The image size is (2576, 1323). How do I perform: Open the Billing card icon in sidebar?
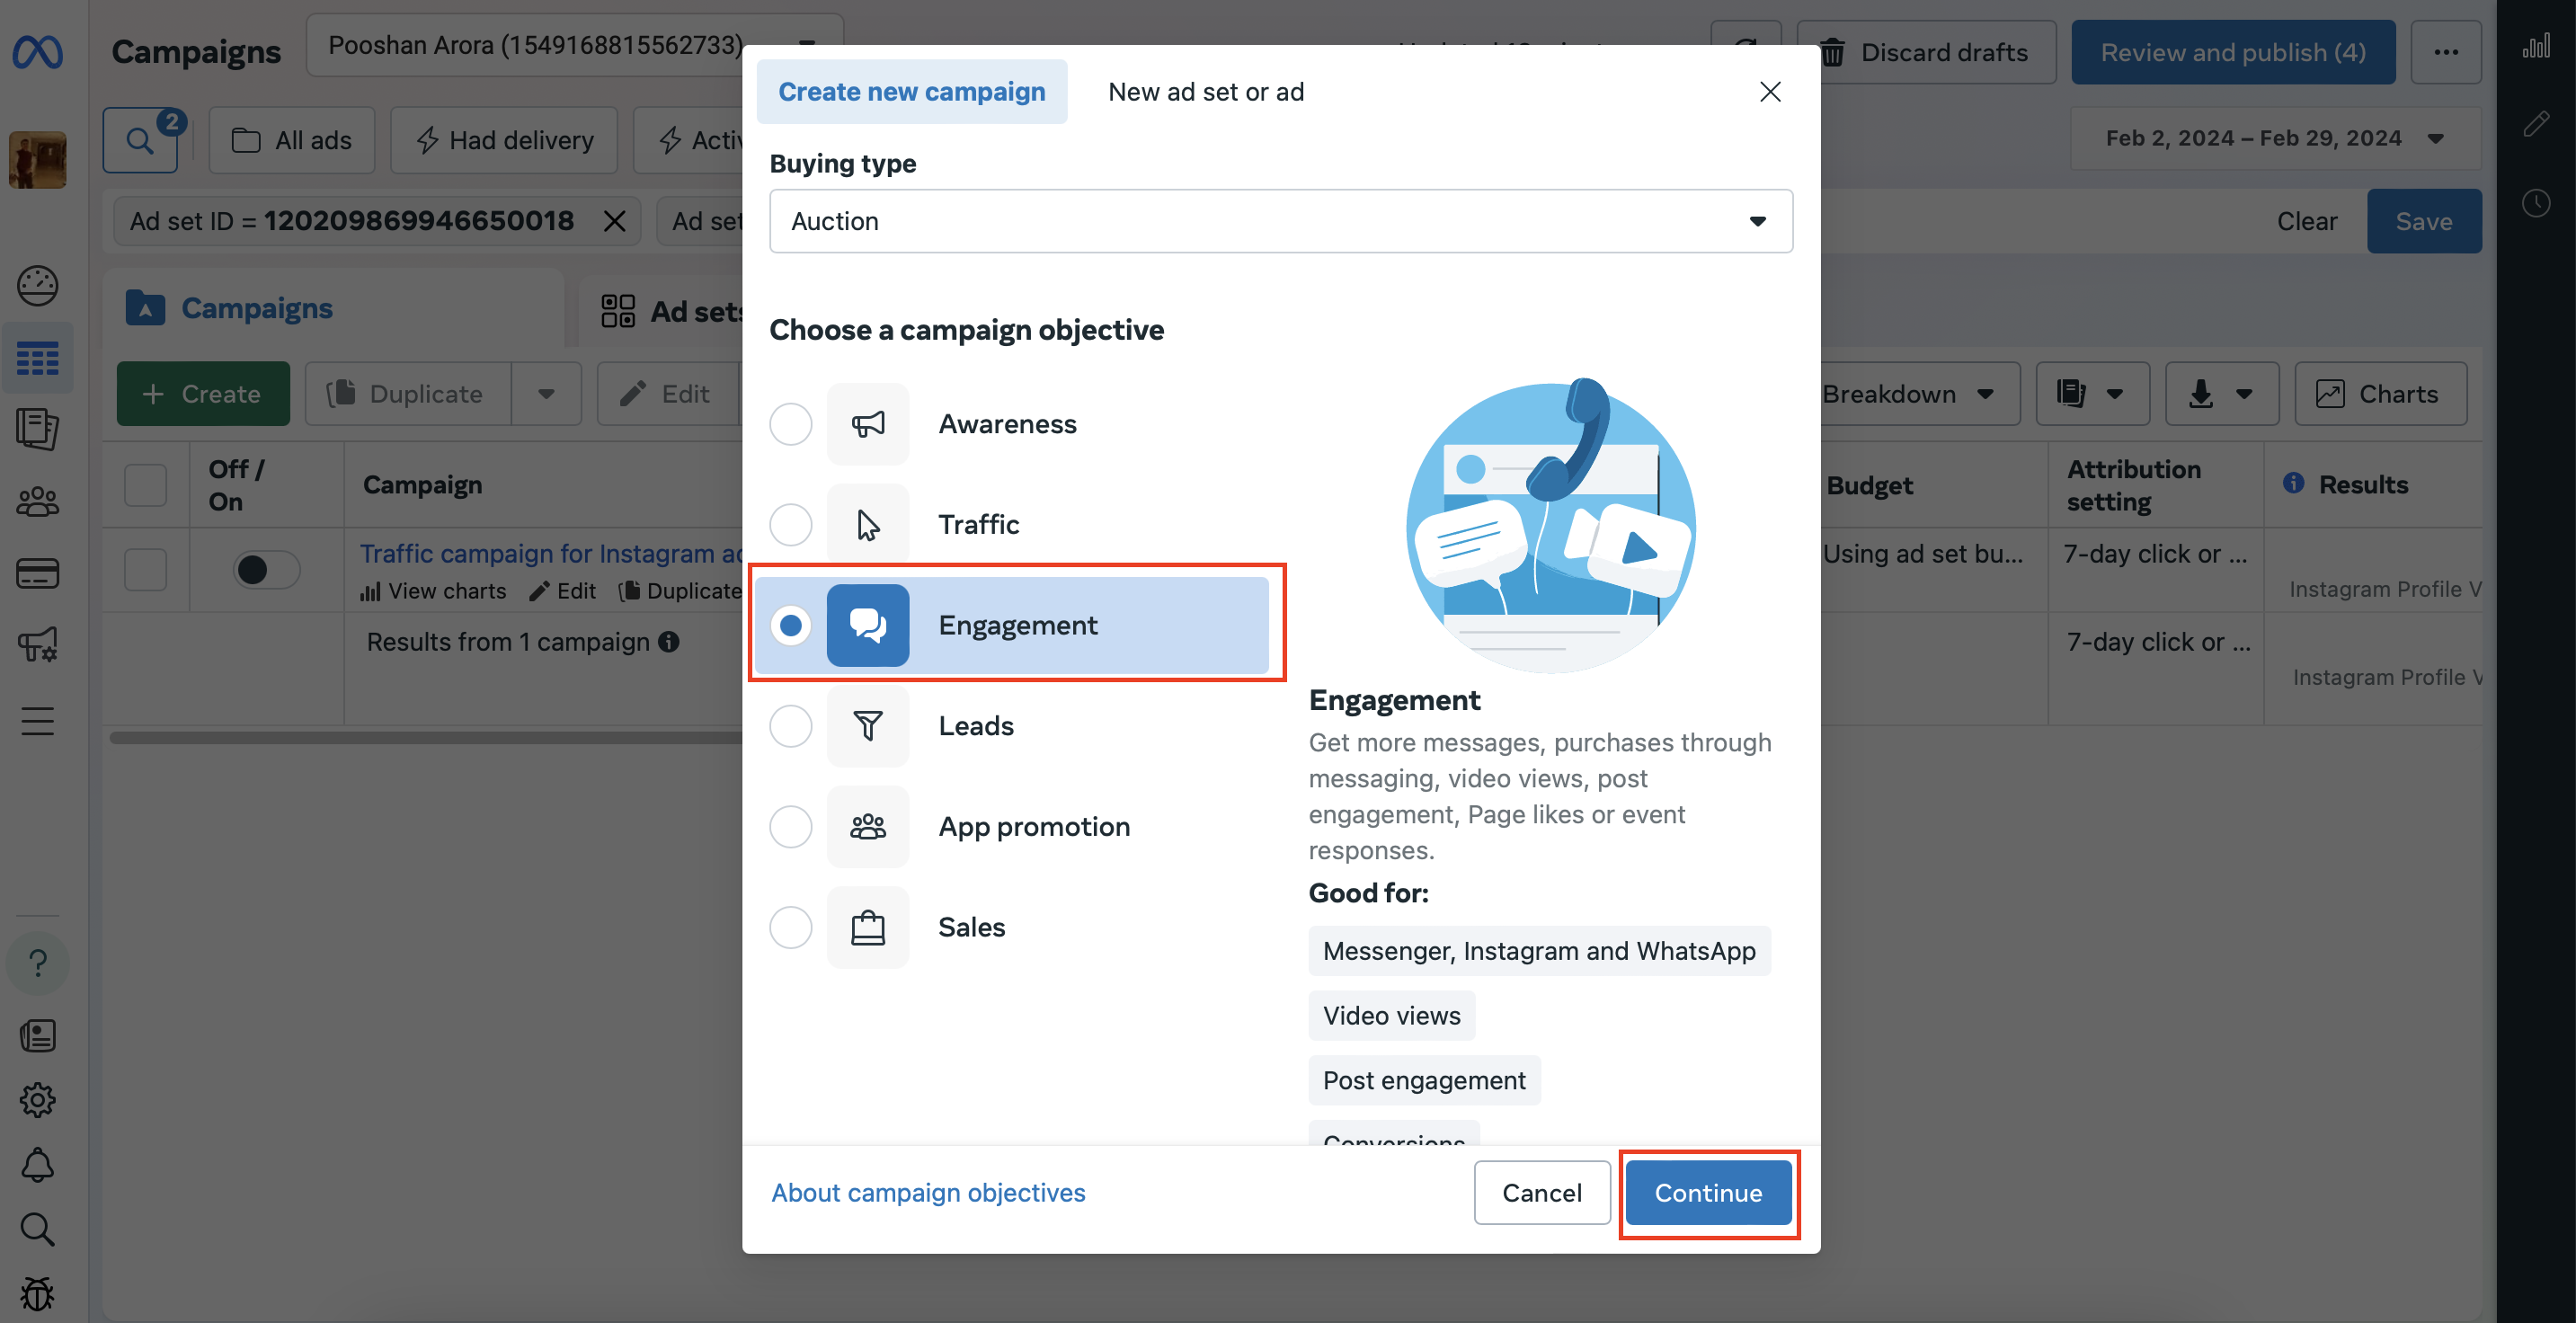click(x=38, y=573)
